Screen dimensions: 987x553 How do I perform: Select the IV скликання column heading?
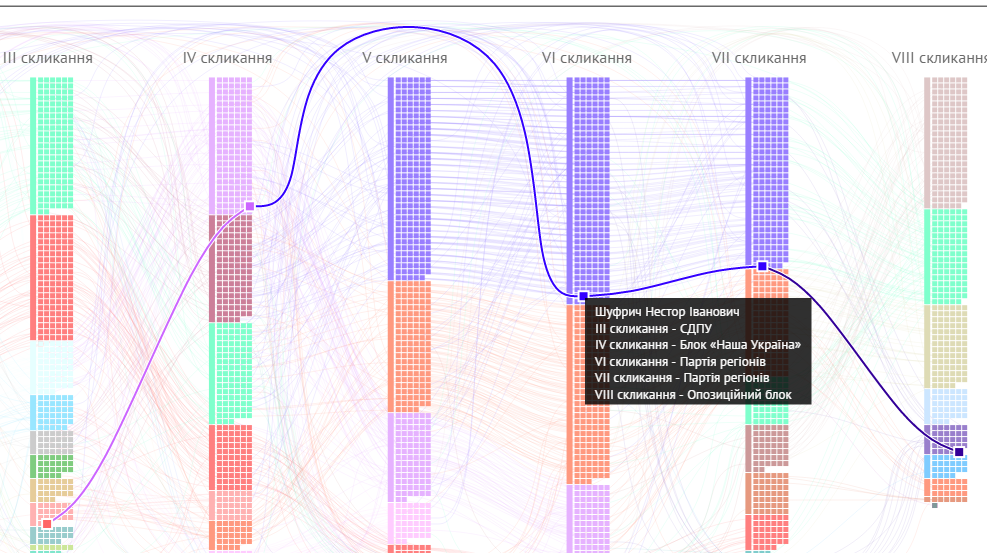point(227,58)
